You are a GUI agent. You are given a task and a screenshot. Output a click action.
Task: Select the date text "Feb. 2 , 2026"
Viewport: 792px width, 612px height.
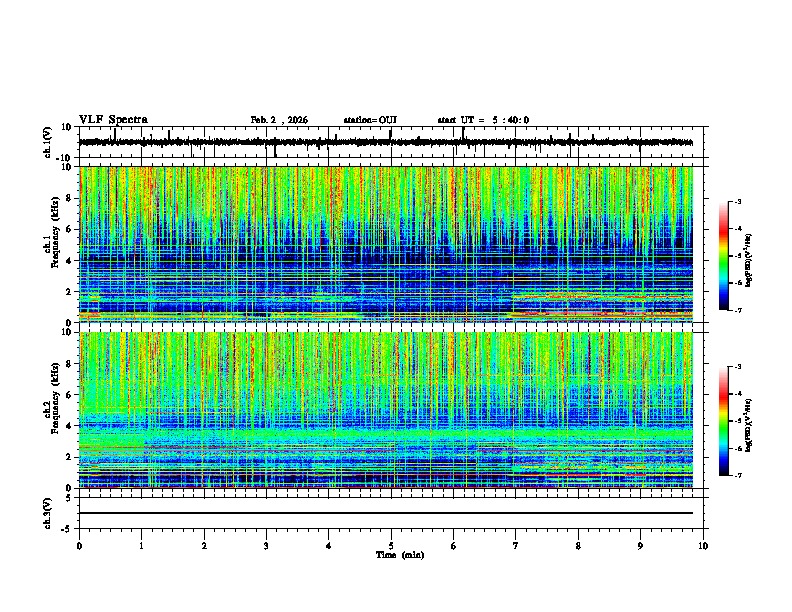tap(279, 120)
